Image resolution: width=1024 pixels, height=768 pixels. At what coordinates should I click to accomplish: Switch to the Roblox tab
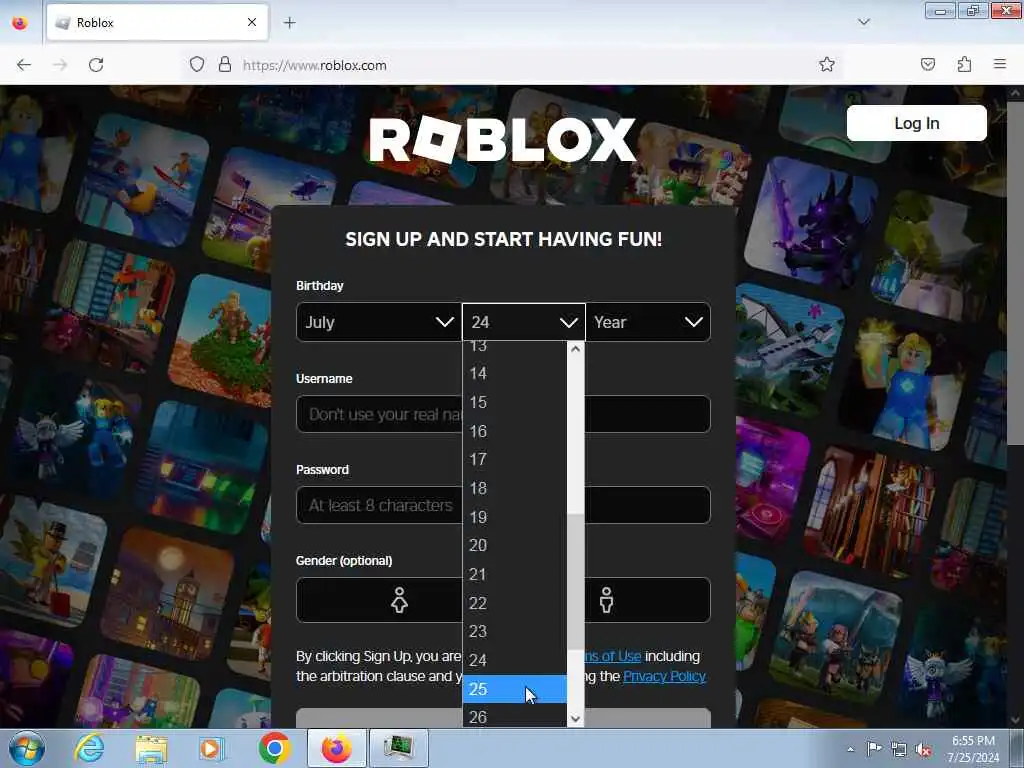tap(157, 23)
